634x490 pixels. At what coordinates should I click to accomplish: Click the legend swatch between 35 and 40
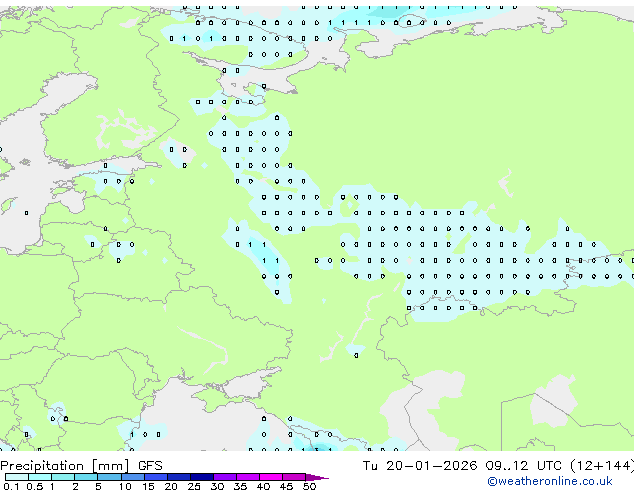click(247, 477)
